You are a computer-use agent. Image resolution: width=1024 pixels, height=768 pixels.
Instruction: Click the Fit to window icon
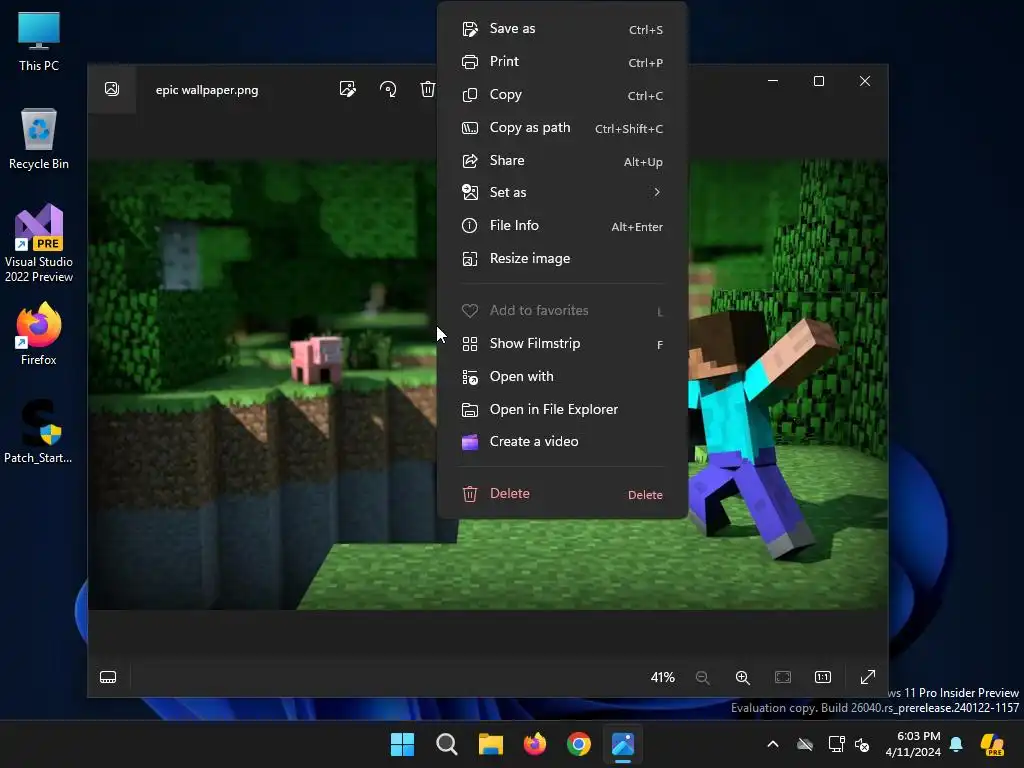tap(782, 677)
